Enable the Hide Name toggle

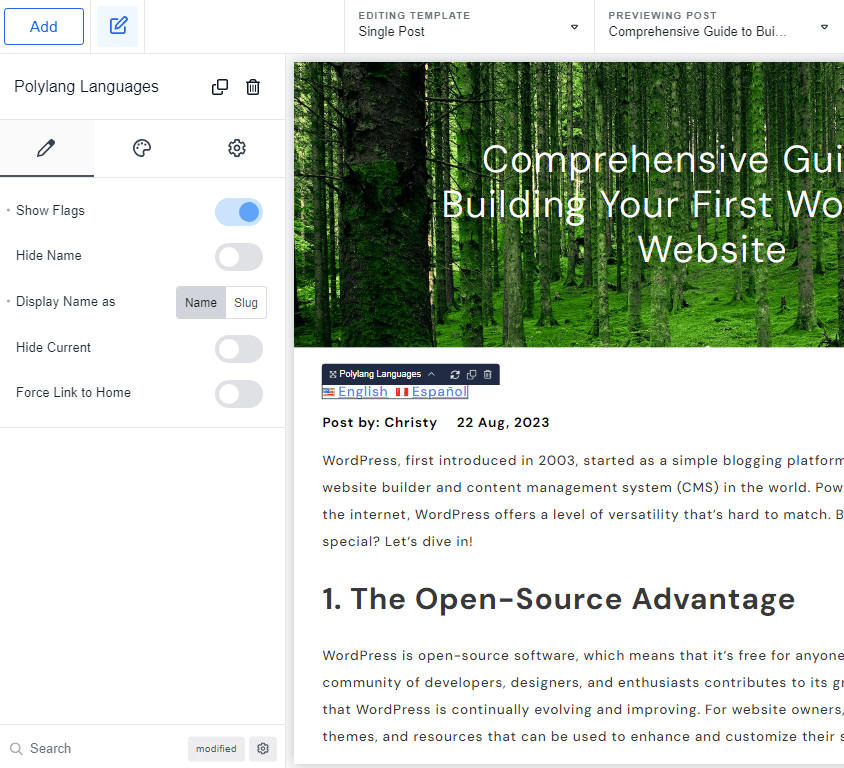(239, 257)
